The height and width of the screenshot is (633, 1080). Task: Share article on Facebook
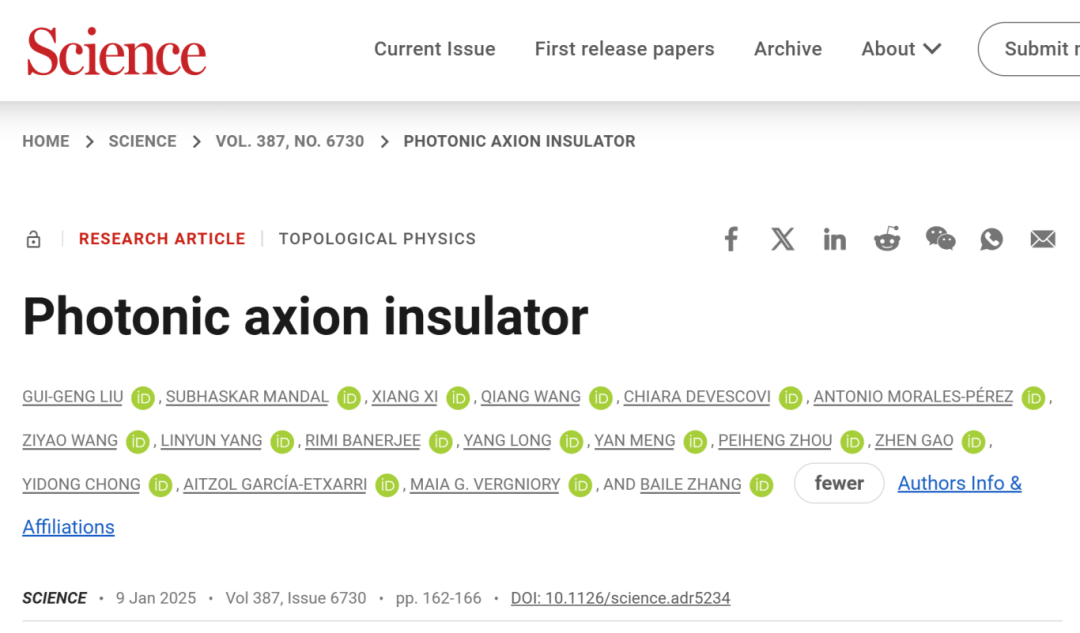(x=731, y=239)
